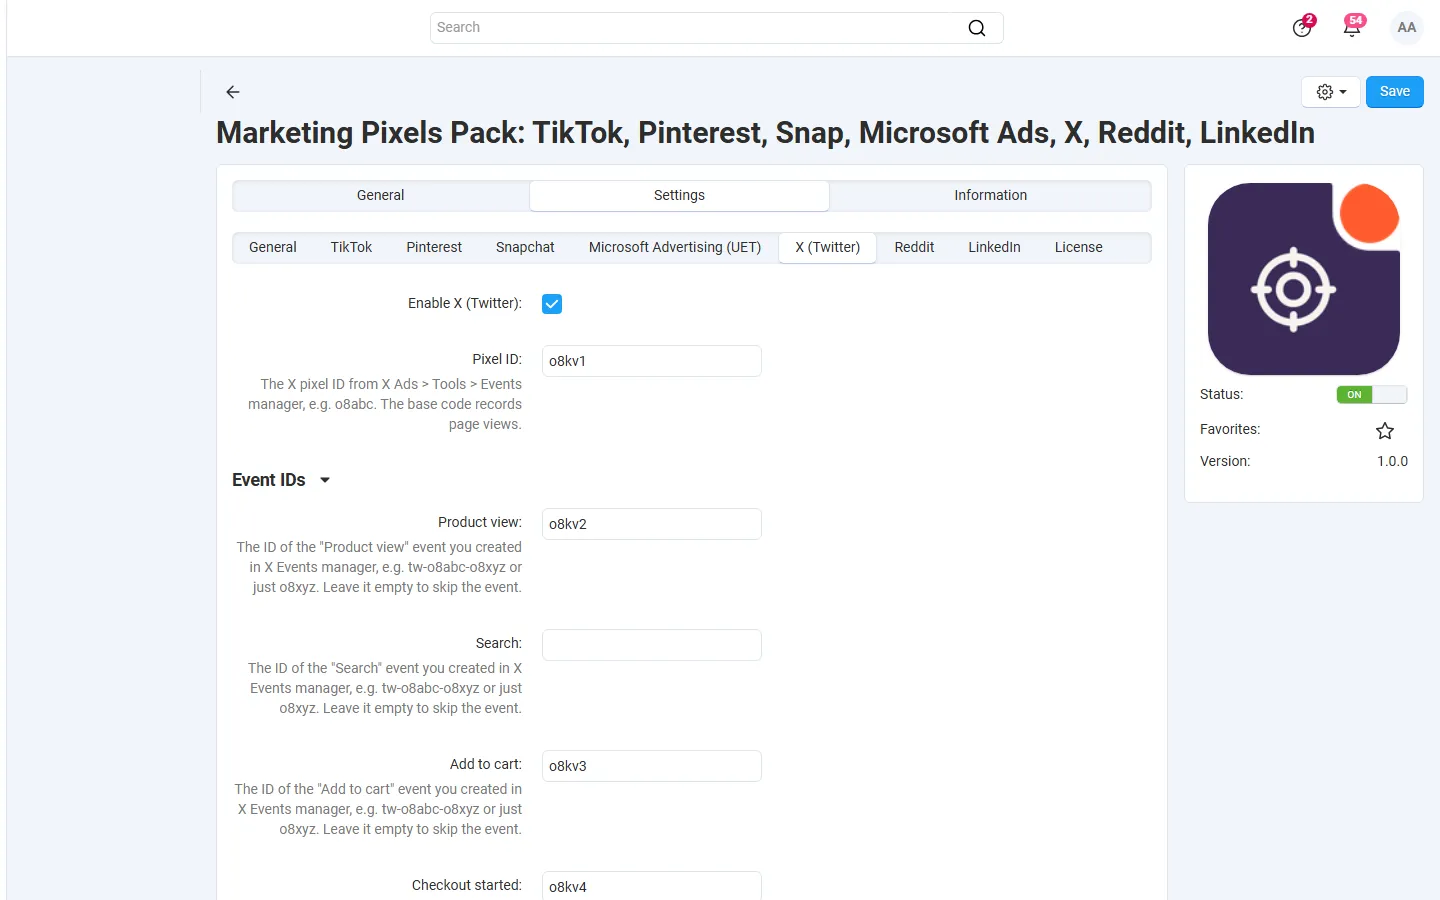Image resolution: width=1440 pixels, height=900 pixels.
Task: Add to favorites with star icon
Action: tap(1385, 431)
